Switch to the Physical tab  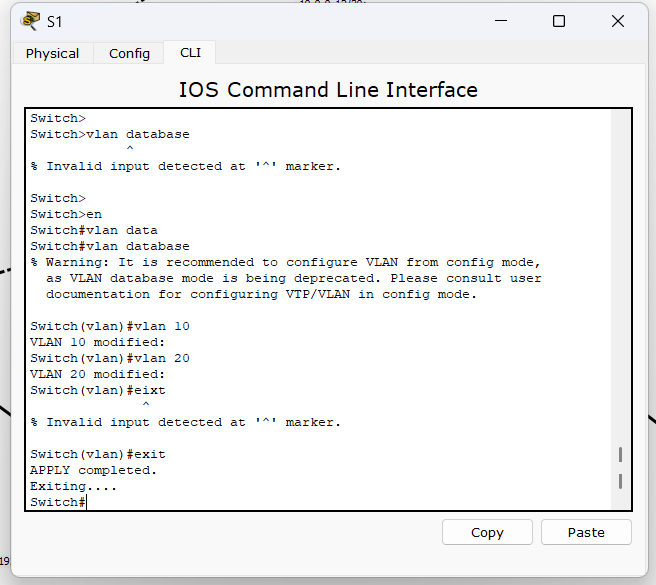[52, 53]
